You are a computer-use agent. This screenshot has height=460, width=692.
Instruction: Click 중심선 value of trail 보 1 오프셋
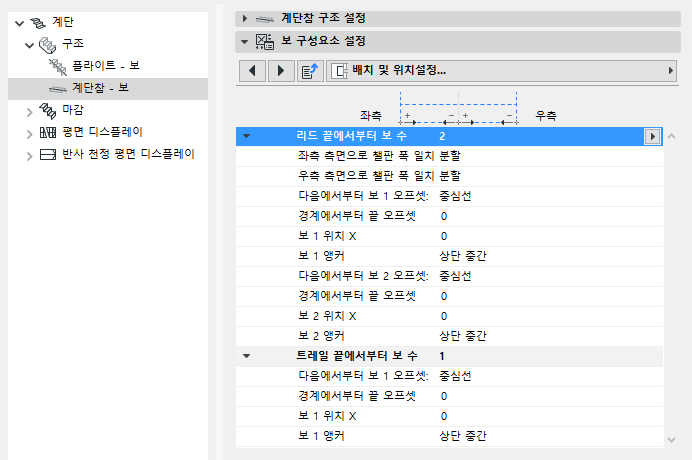(455, 376)
